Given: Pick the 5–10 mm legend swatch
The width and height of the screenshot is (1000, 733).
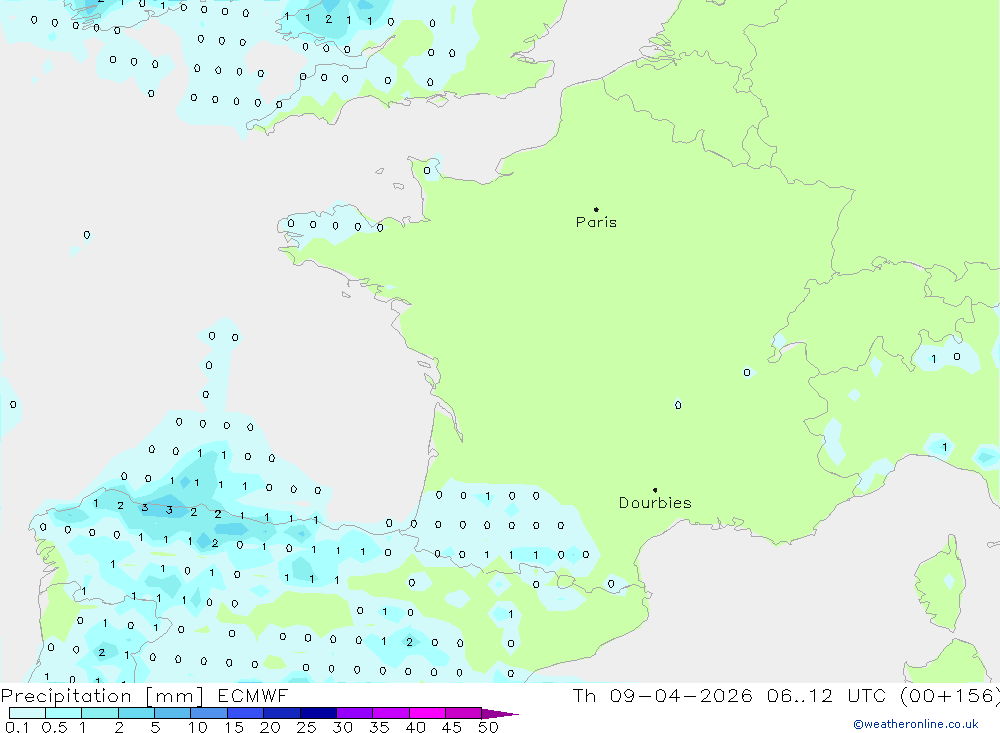Looking at the screenshot, I should point(173,713).
